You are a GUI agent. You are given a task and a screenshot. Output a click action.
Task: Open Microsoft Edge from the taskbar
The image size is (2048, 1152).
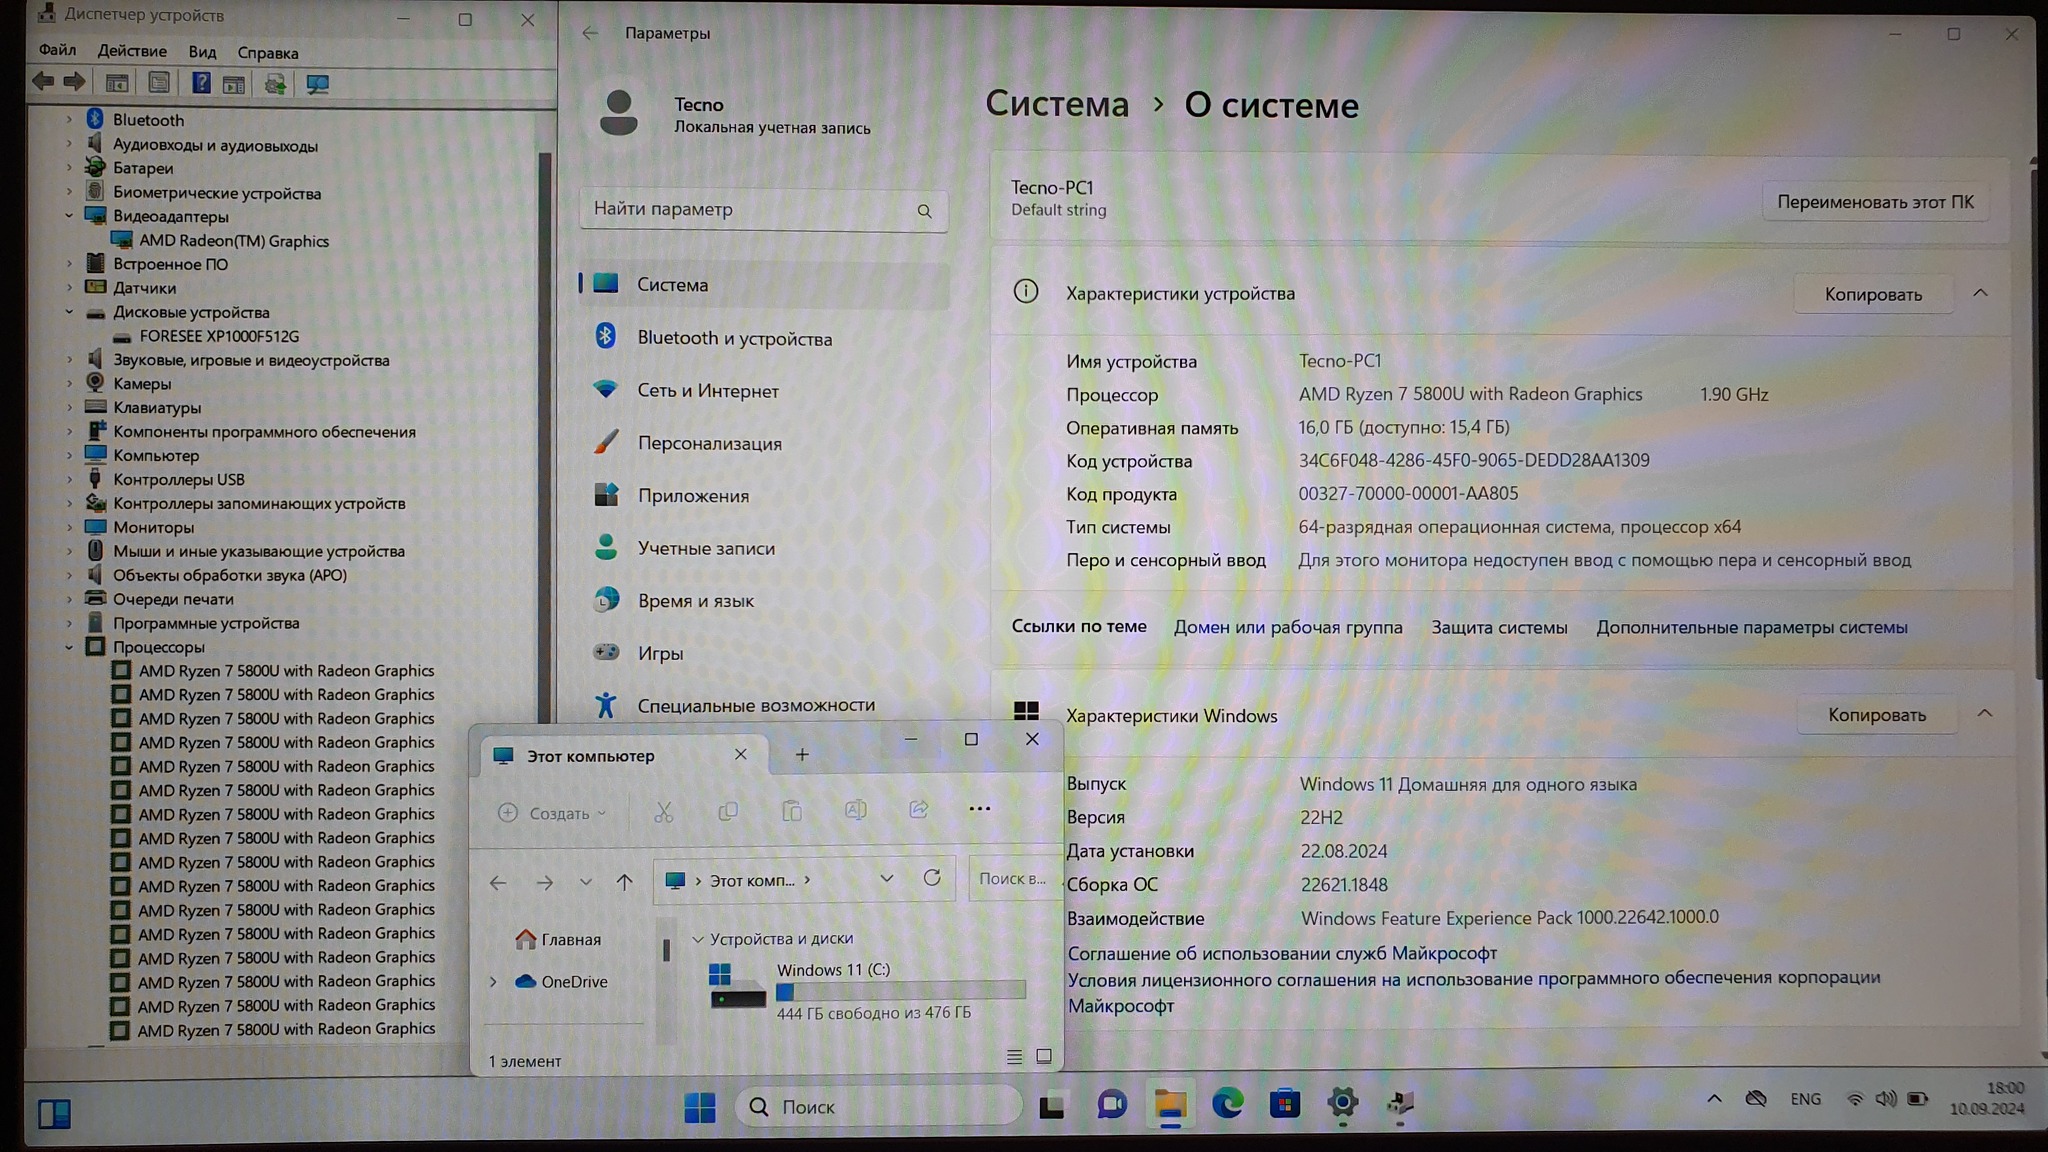coord(1227,1104)
